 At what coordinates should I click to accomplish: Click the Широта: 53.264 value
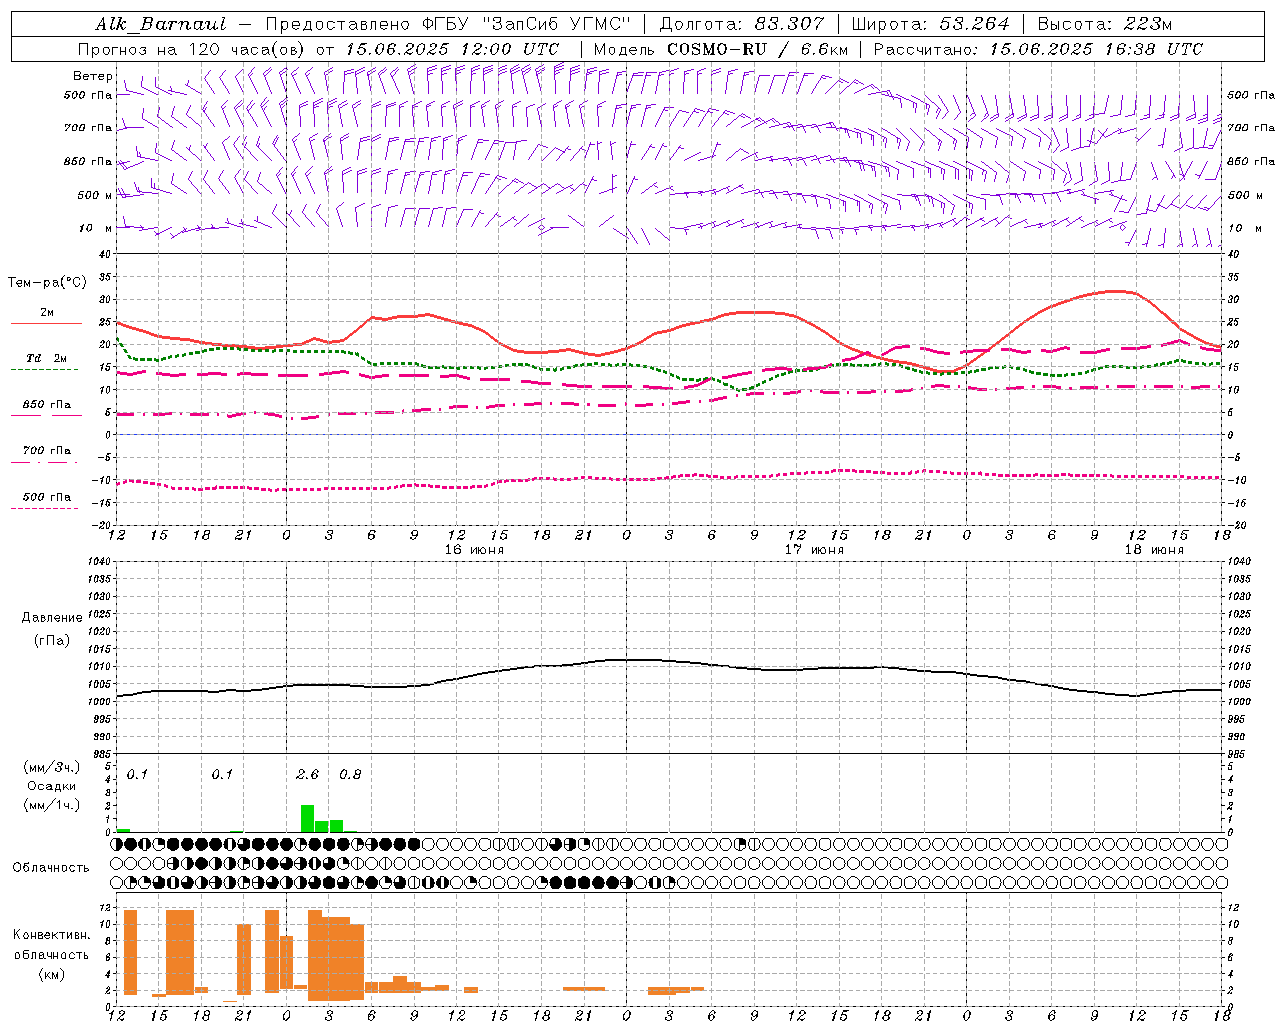coord(931,24)
